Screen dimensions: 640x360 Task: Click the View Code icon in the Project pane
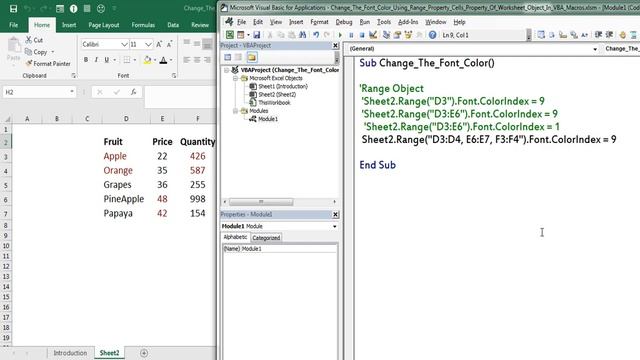coord(228,57)
